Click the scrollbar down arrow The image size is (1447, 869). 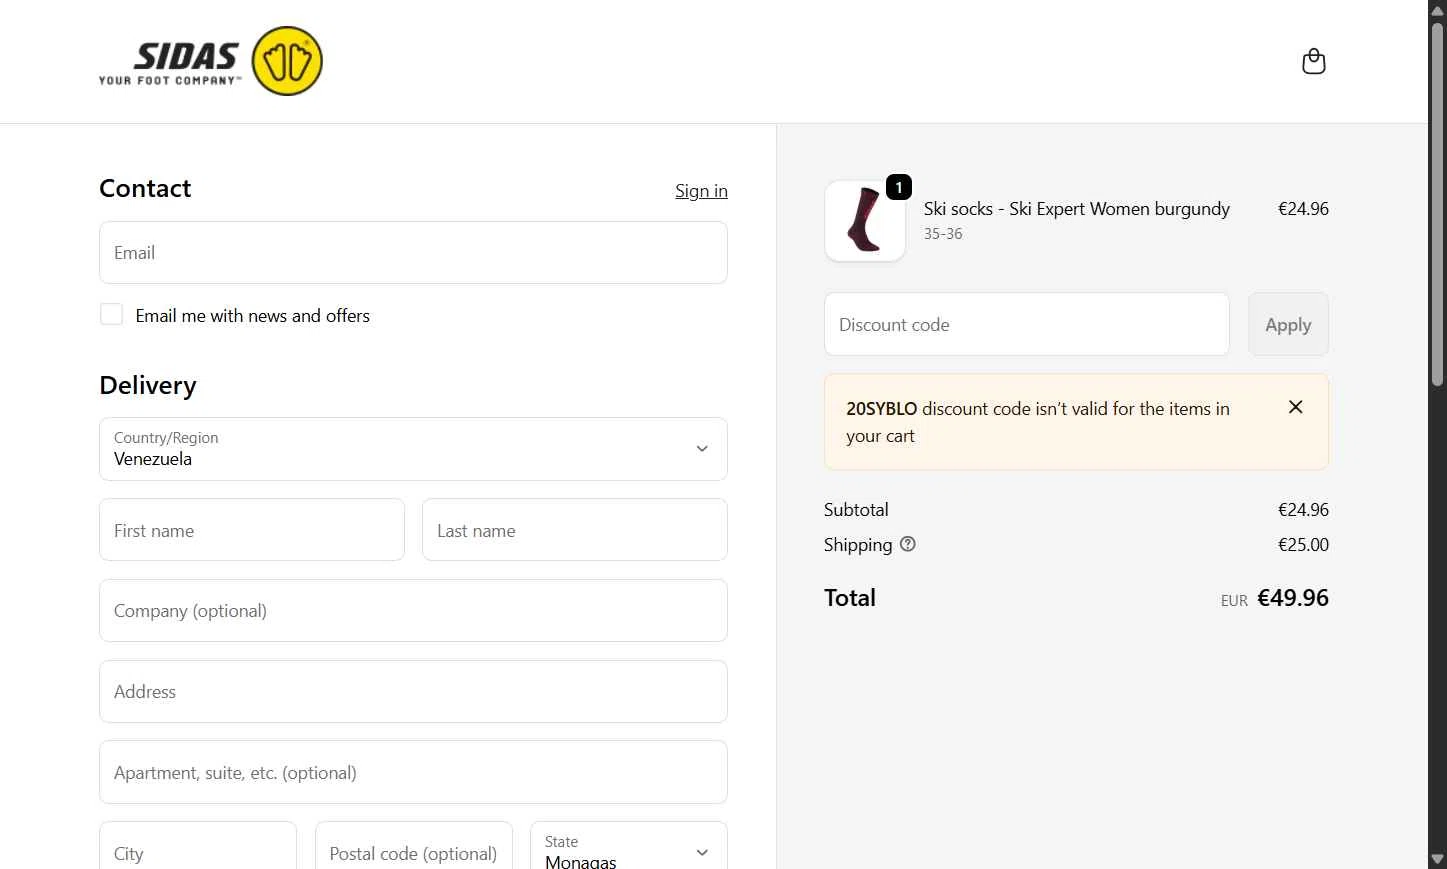[1437, 859]
